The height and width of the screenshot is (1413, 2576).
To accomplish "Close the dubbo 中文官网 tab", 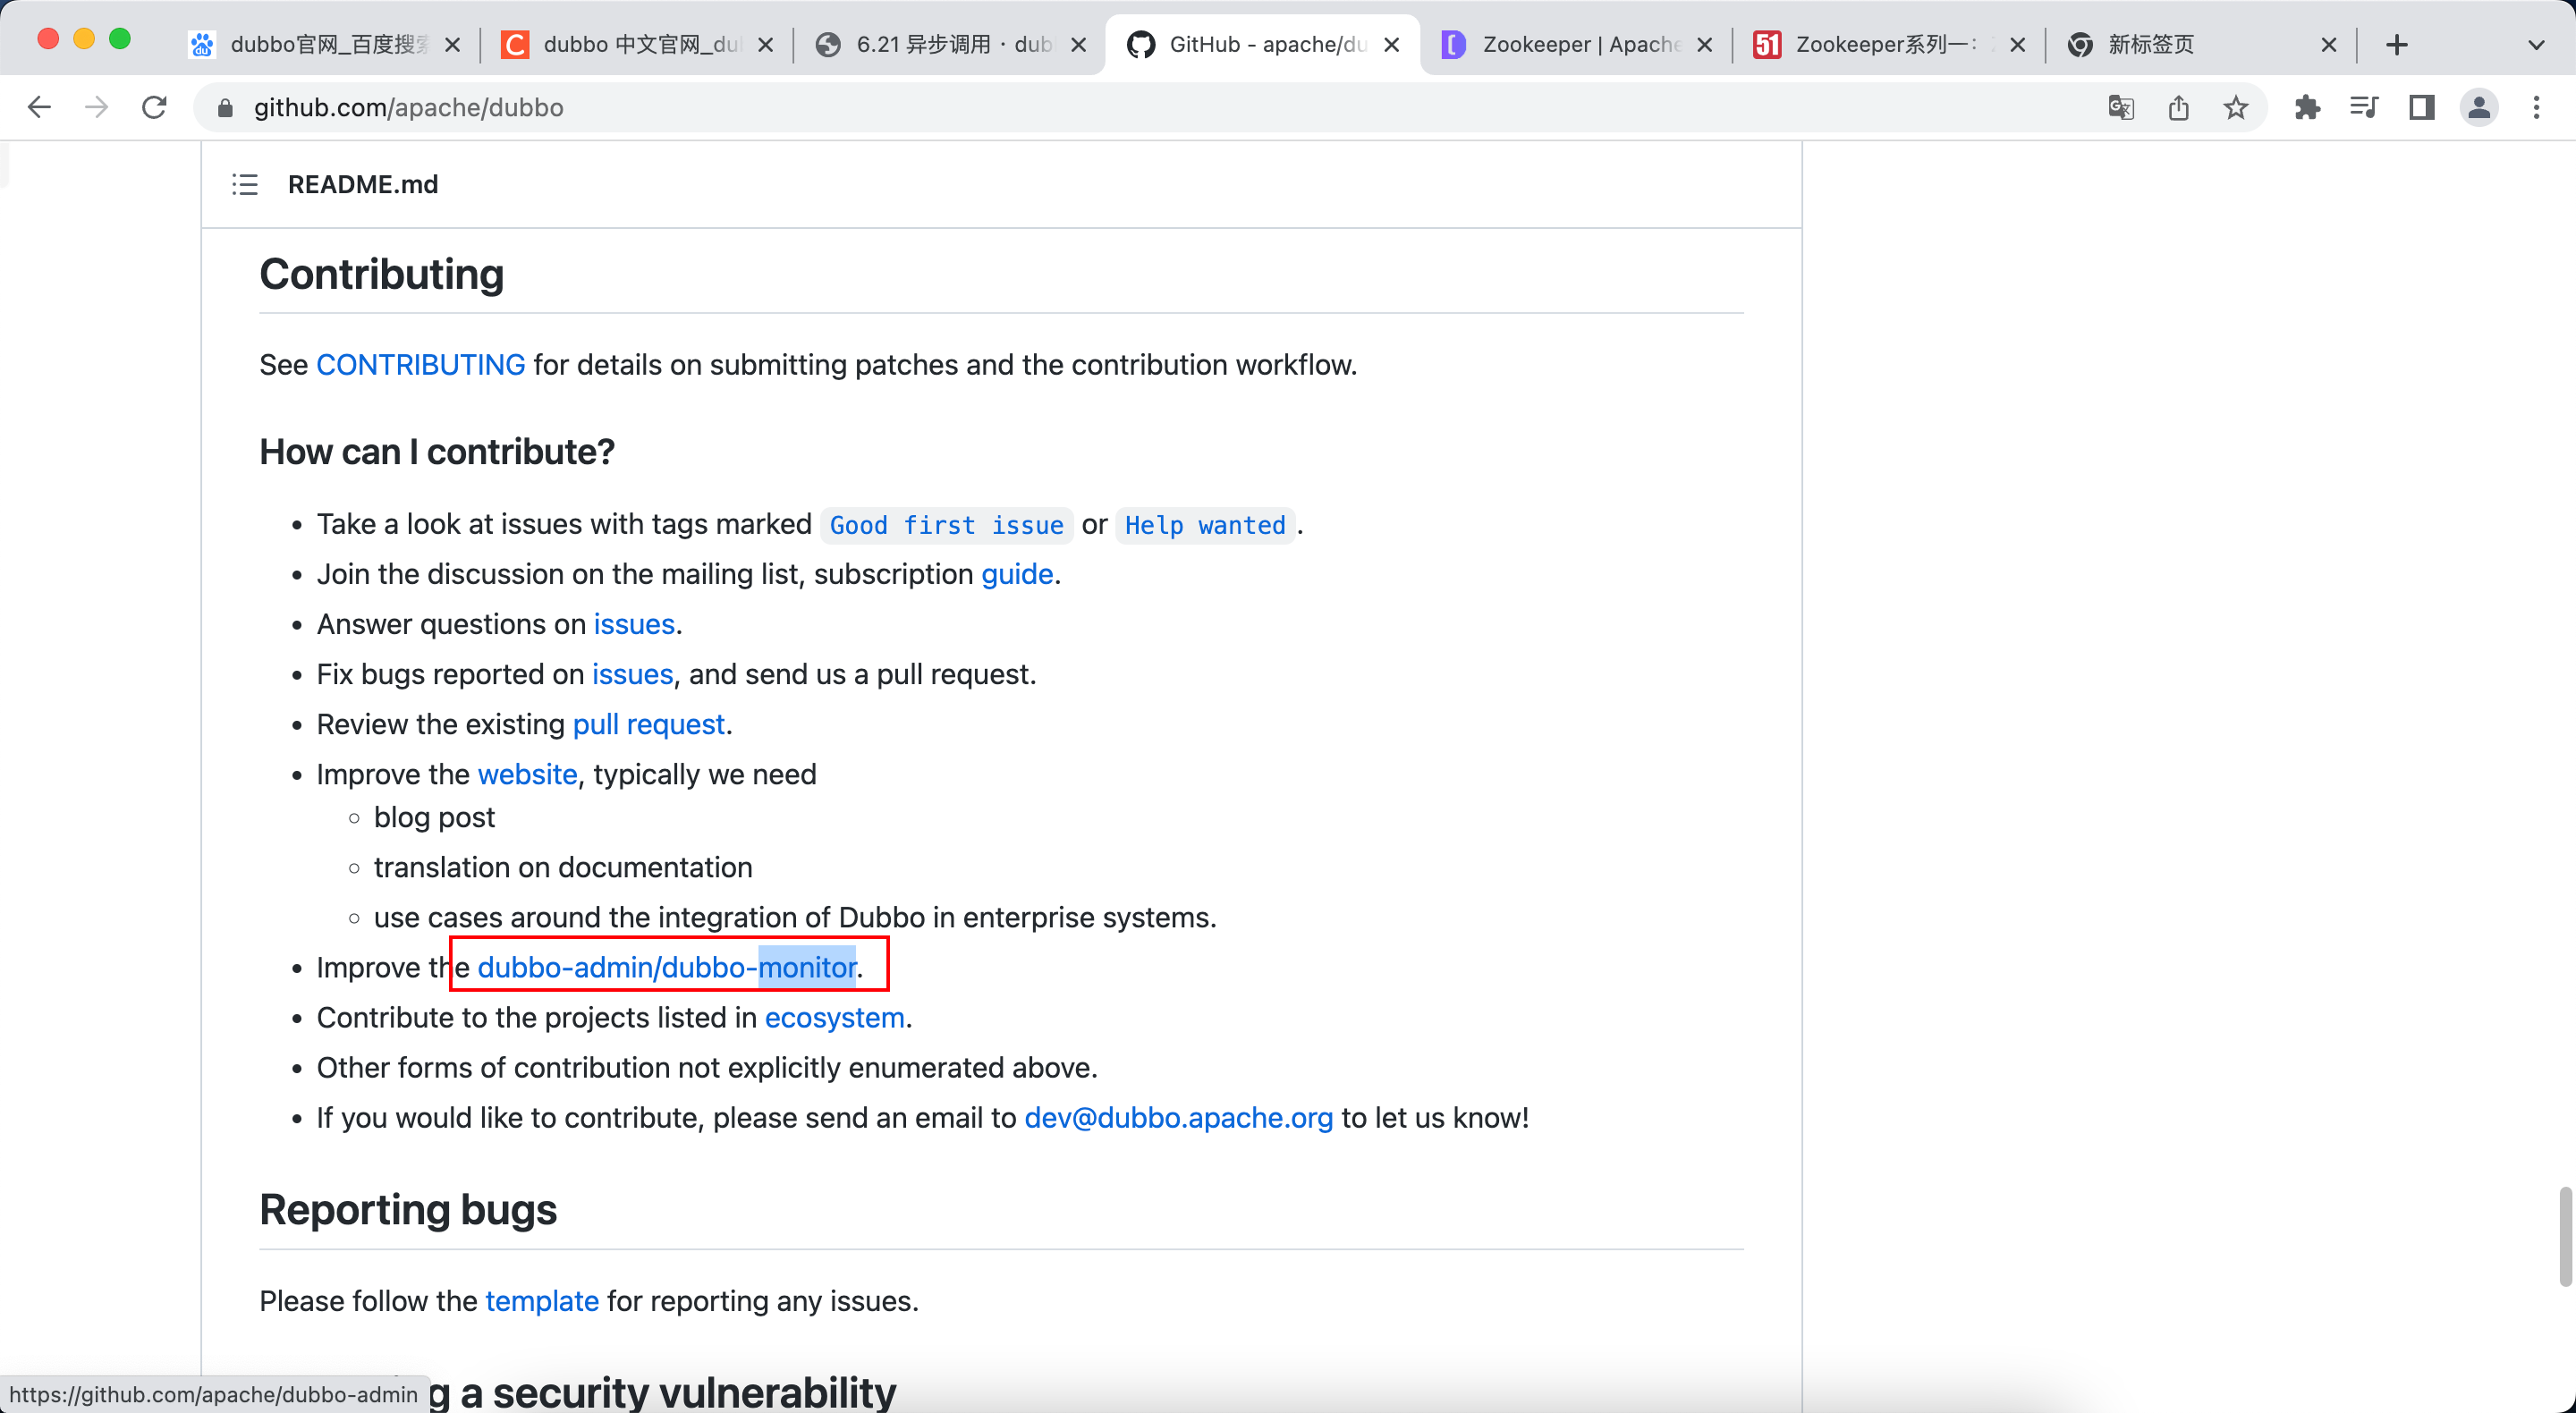I will [765, 45].
